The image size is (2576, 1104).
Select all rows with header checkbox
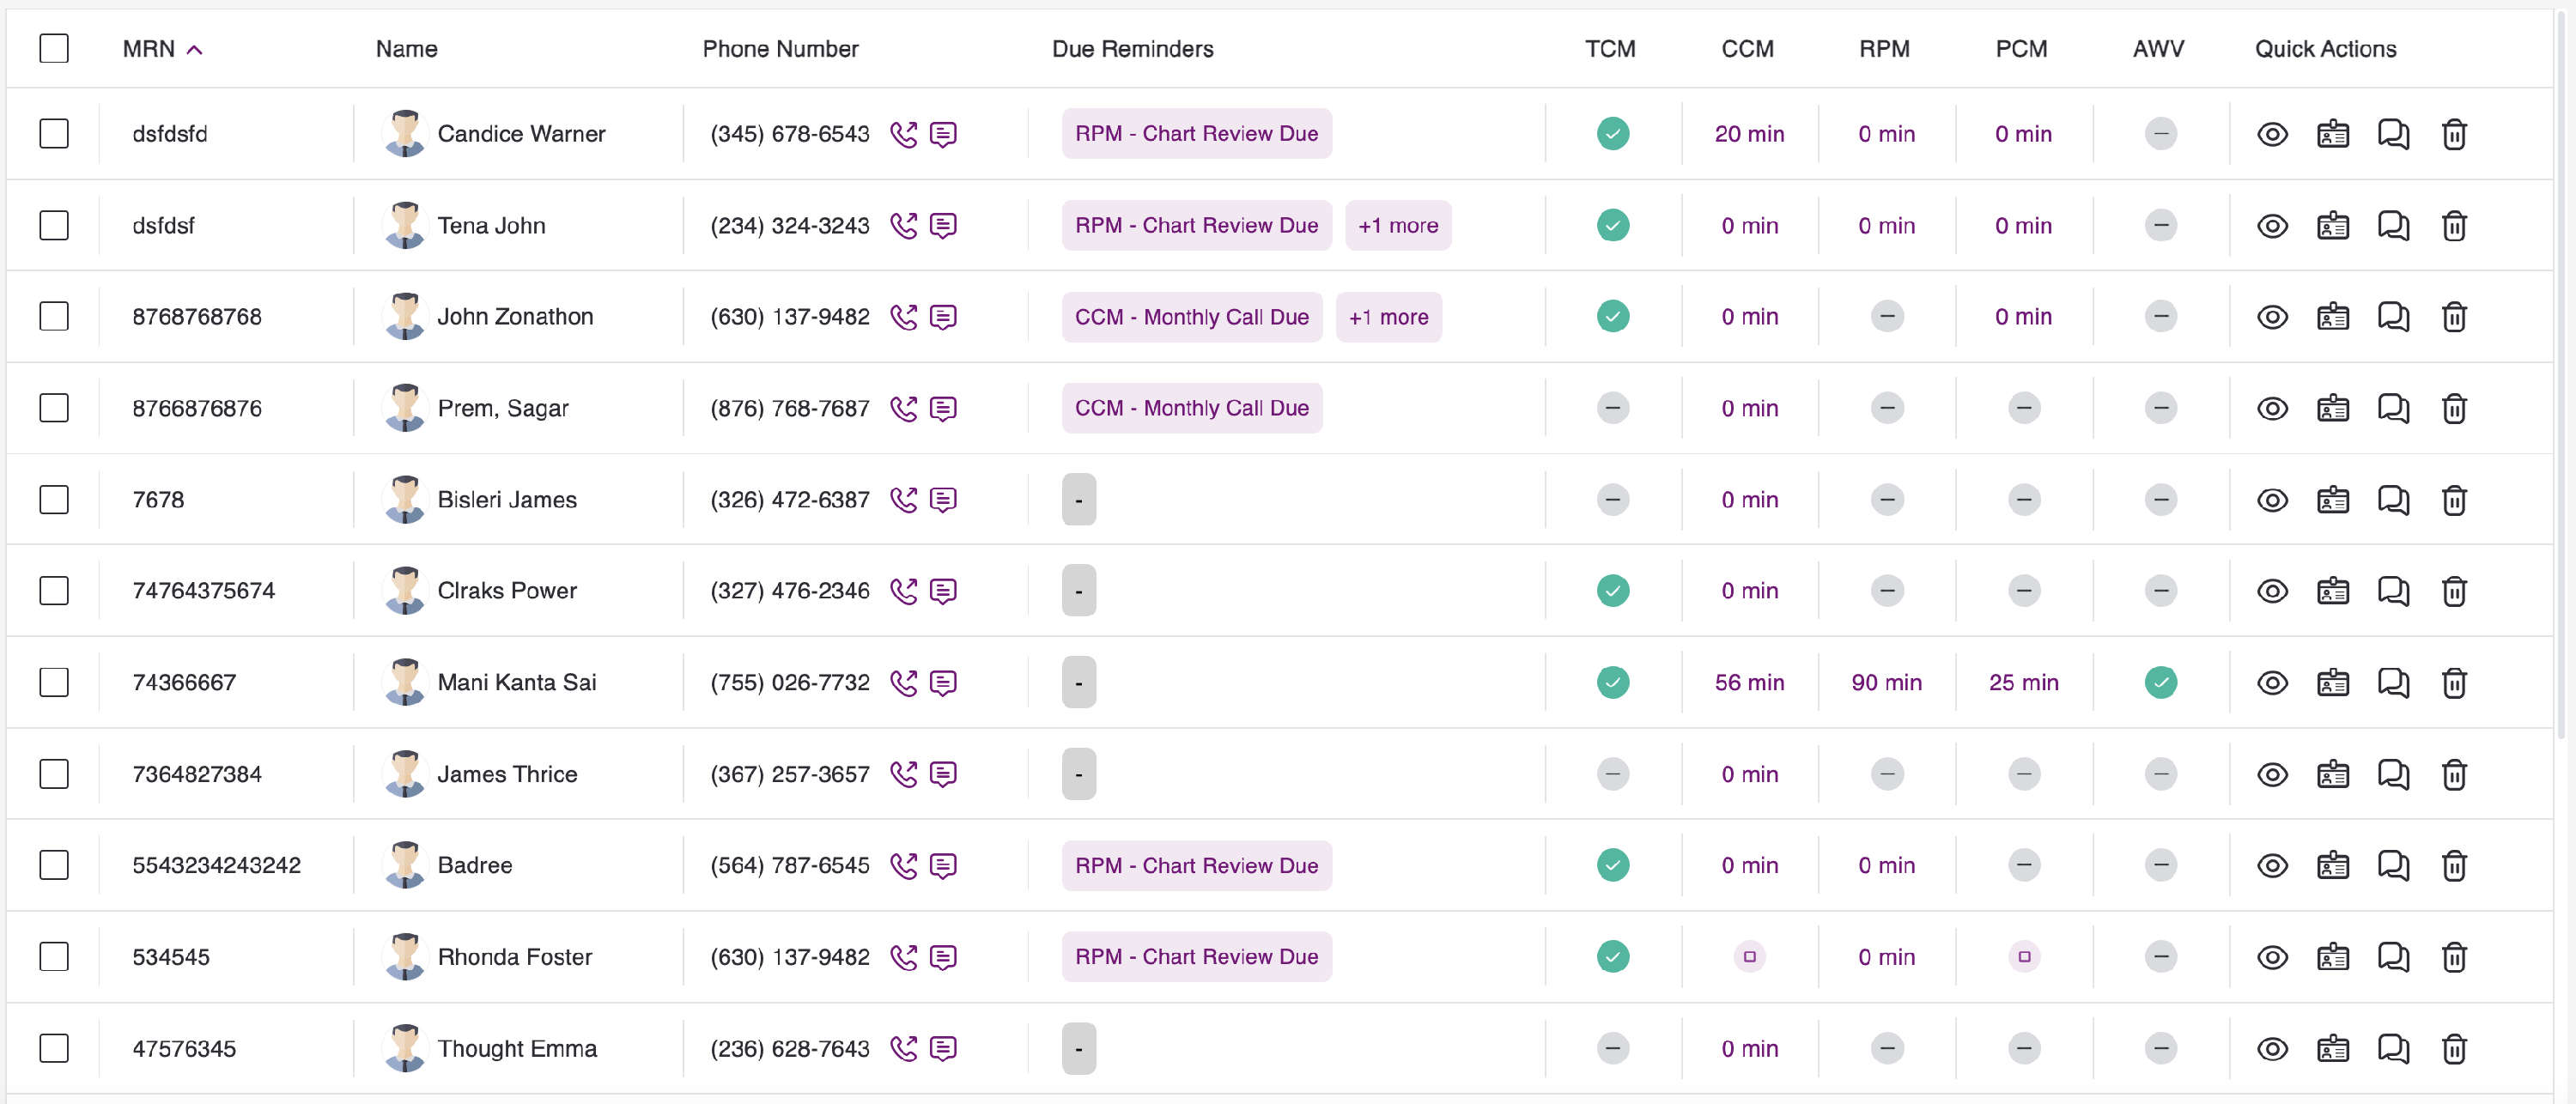[54, 49]
